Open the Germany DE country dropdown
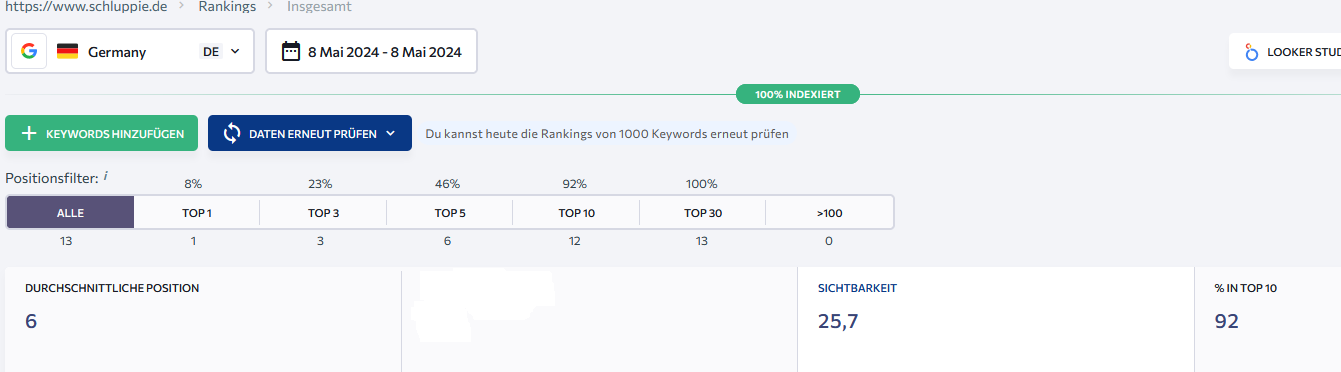Screen dimensions: 1341x372 coord(130,51)
